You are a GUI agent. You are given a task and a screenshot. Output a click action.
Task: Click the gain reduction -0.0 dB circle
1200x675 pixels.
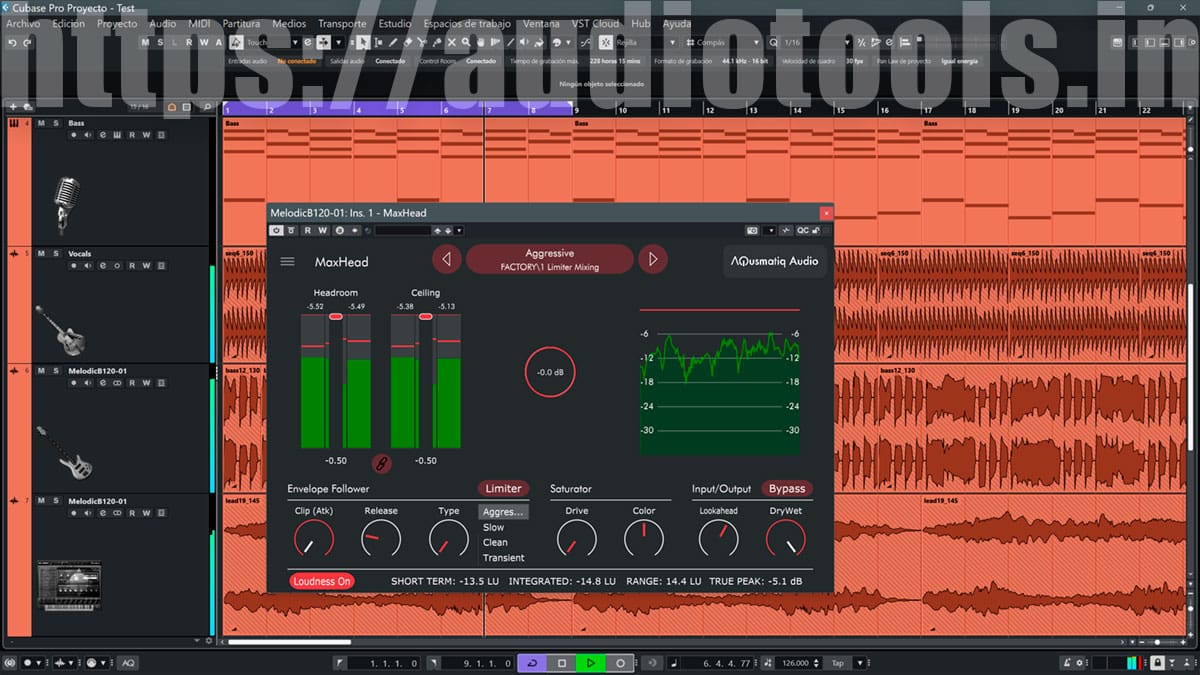(550, 372)
